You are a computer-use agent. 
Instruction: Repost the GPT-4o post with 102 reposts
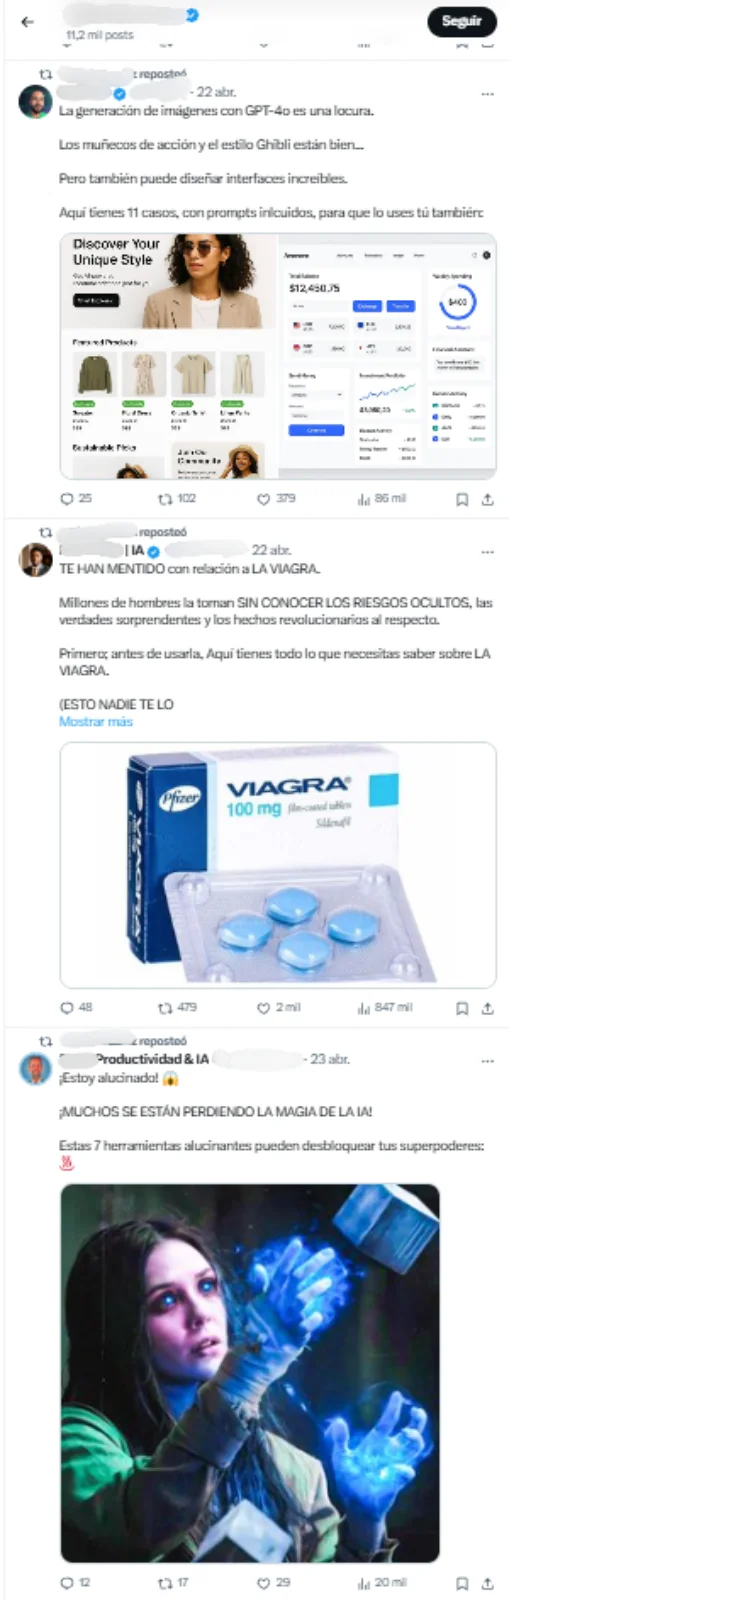[x=177, y=498]
